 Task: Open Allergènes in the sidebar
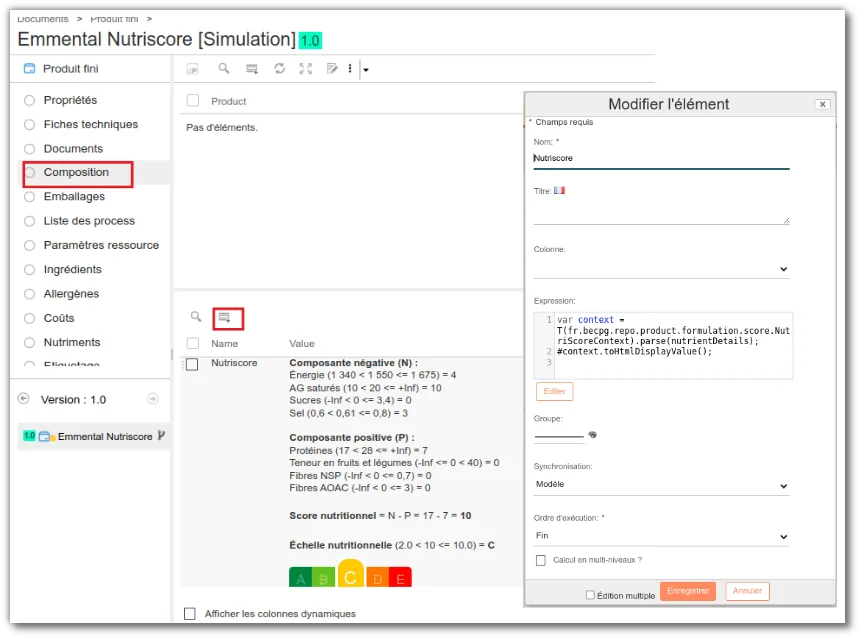point(71,294)
